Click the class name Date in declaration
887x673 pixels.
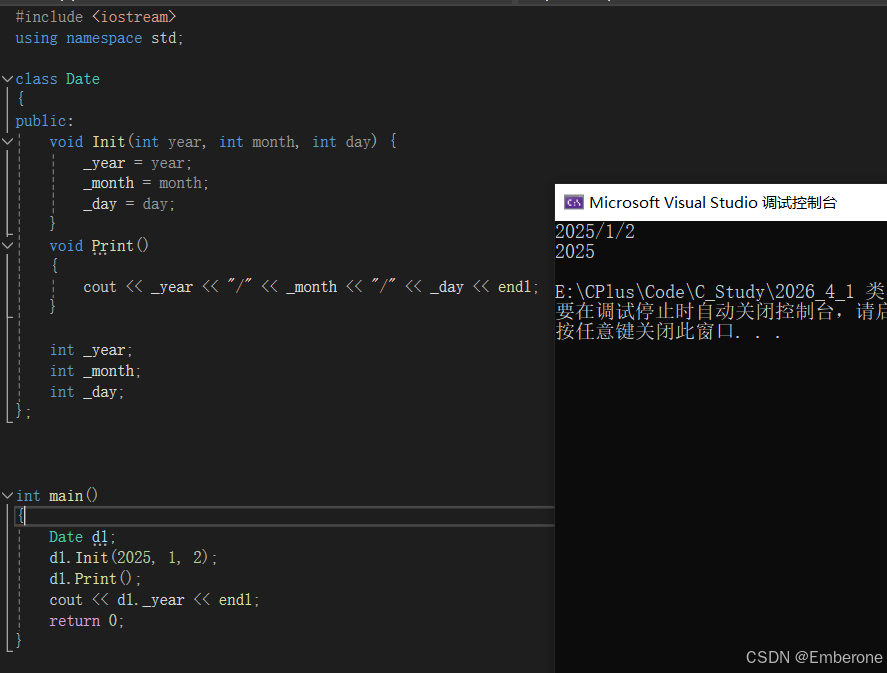click(83, 79)
